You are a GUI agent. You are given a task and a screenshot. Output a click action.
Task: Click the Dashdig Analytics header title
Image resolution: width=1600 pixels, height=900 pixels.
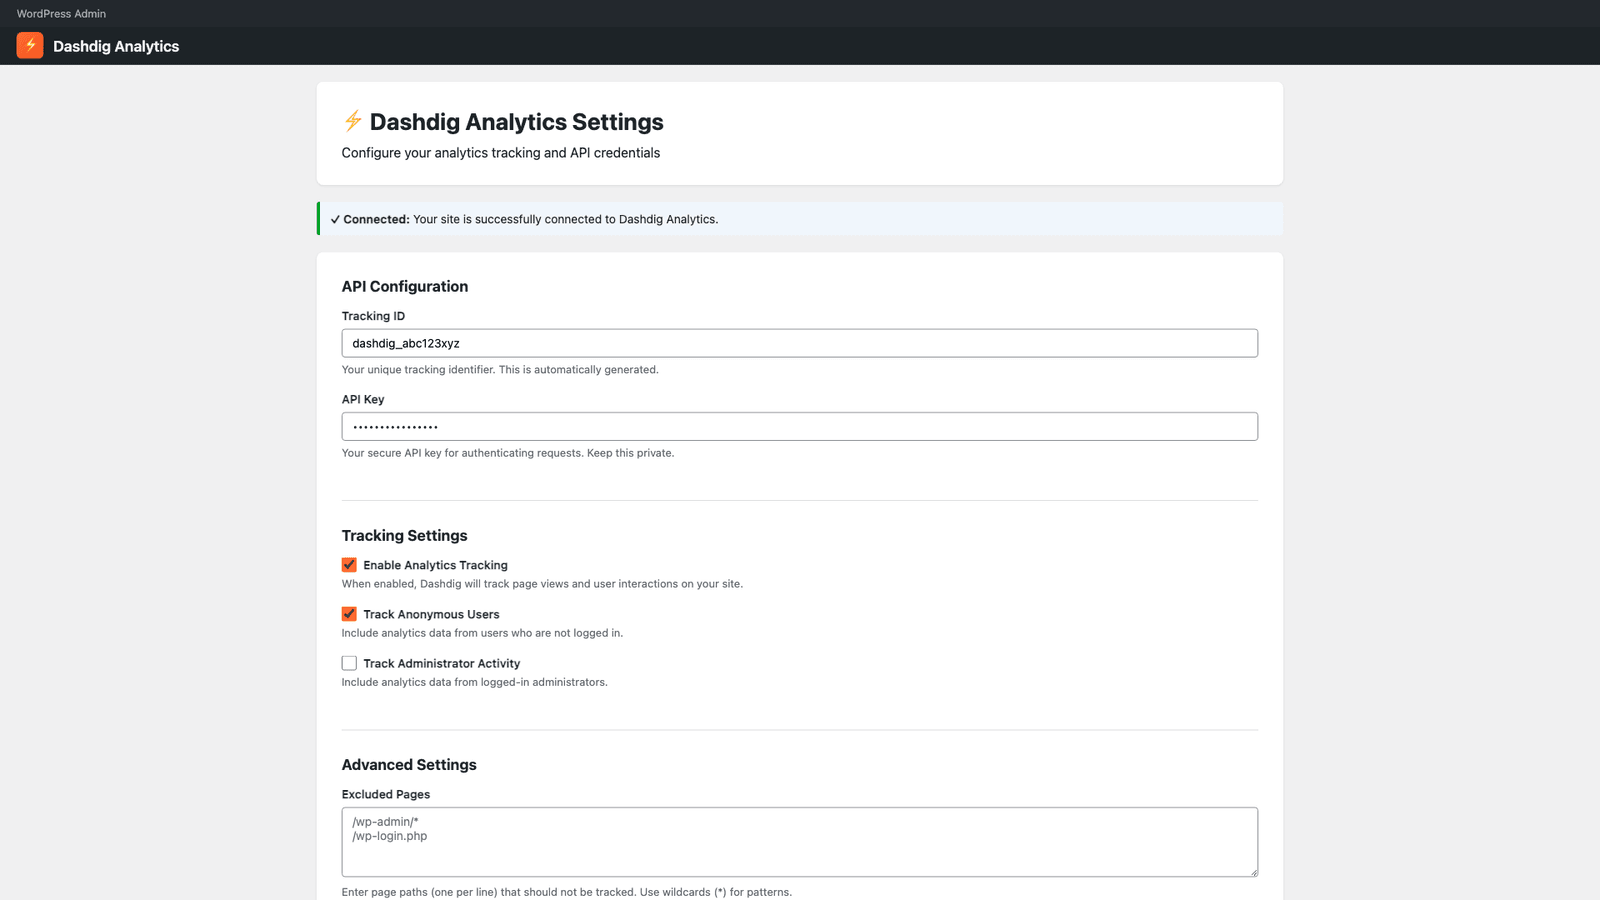(116, 46)
